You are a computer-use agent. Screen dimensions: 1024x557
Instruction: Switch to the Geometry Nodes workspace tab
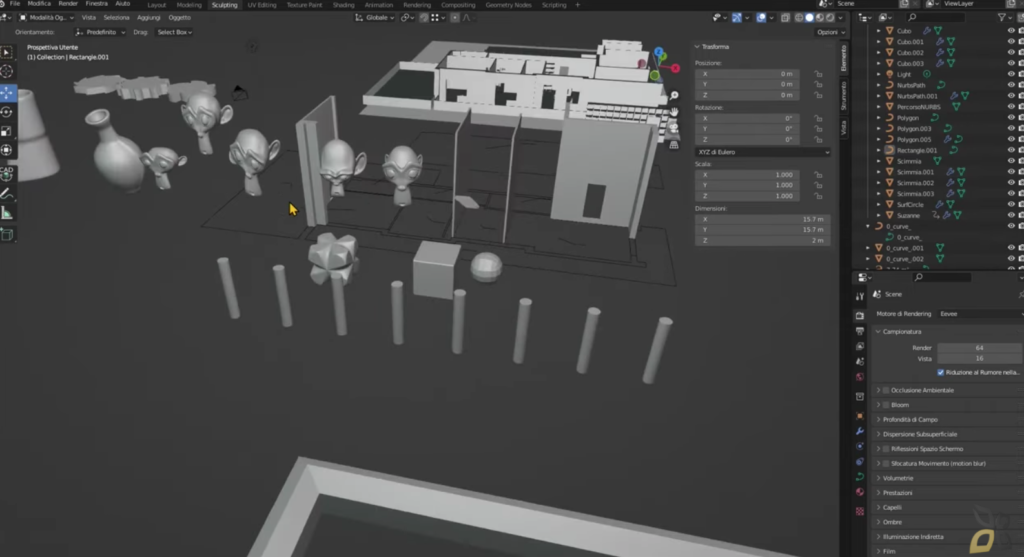click(508, 5)
